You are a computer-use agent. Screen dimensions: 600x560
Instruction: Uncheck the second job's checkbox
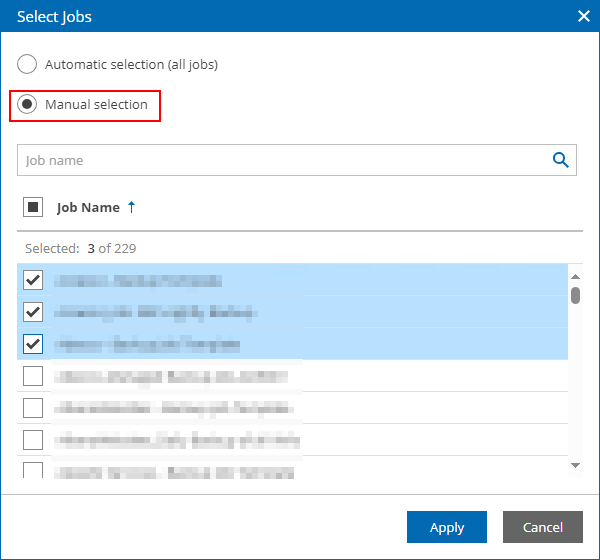[33, 312]
